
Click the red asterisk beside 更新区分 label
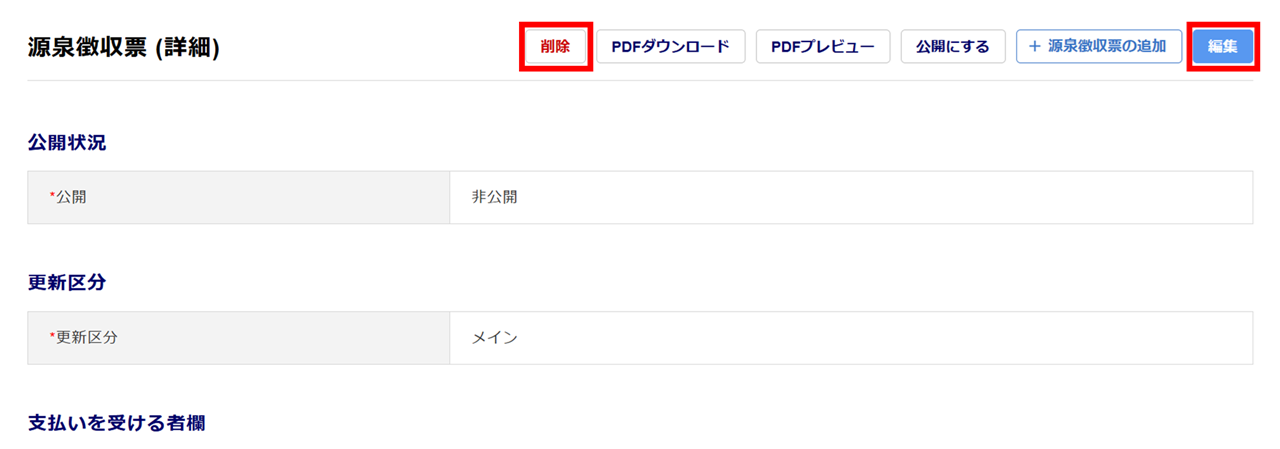click(52, 337)
